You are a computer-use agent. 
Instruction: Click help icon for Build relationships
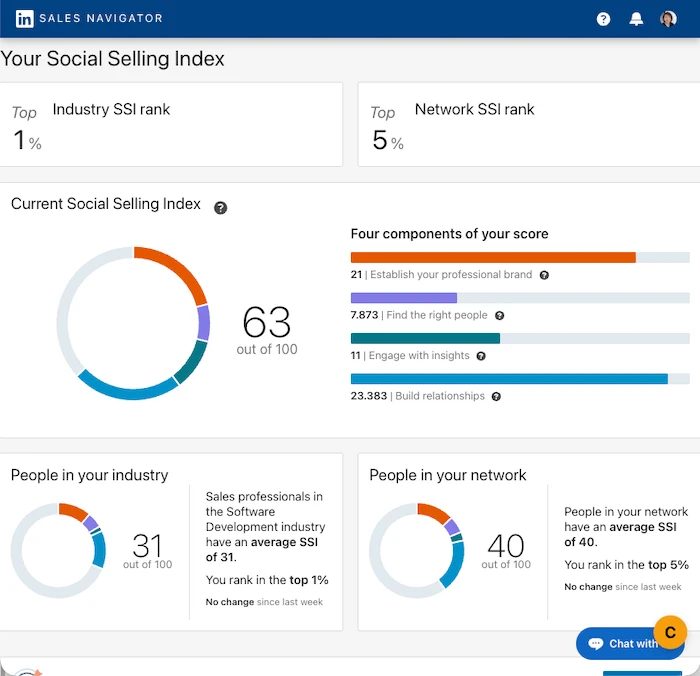tap(496, 397)
